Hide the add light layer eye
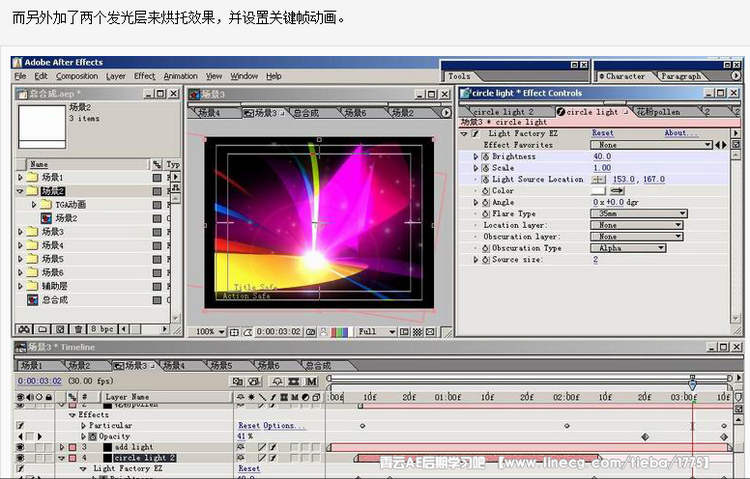This screenshot has width=750, height=479. coord(20,447)
